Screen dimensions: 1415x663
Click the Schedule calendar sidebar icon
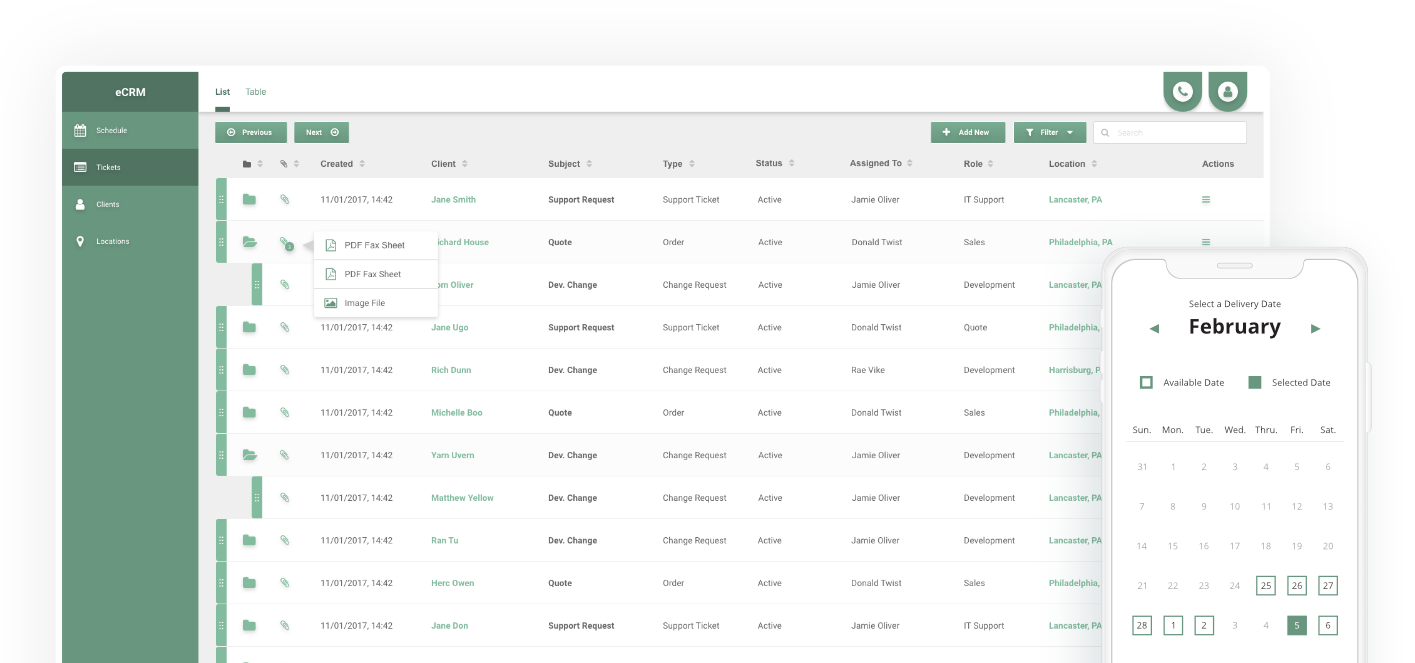[80, 130]
